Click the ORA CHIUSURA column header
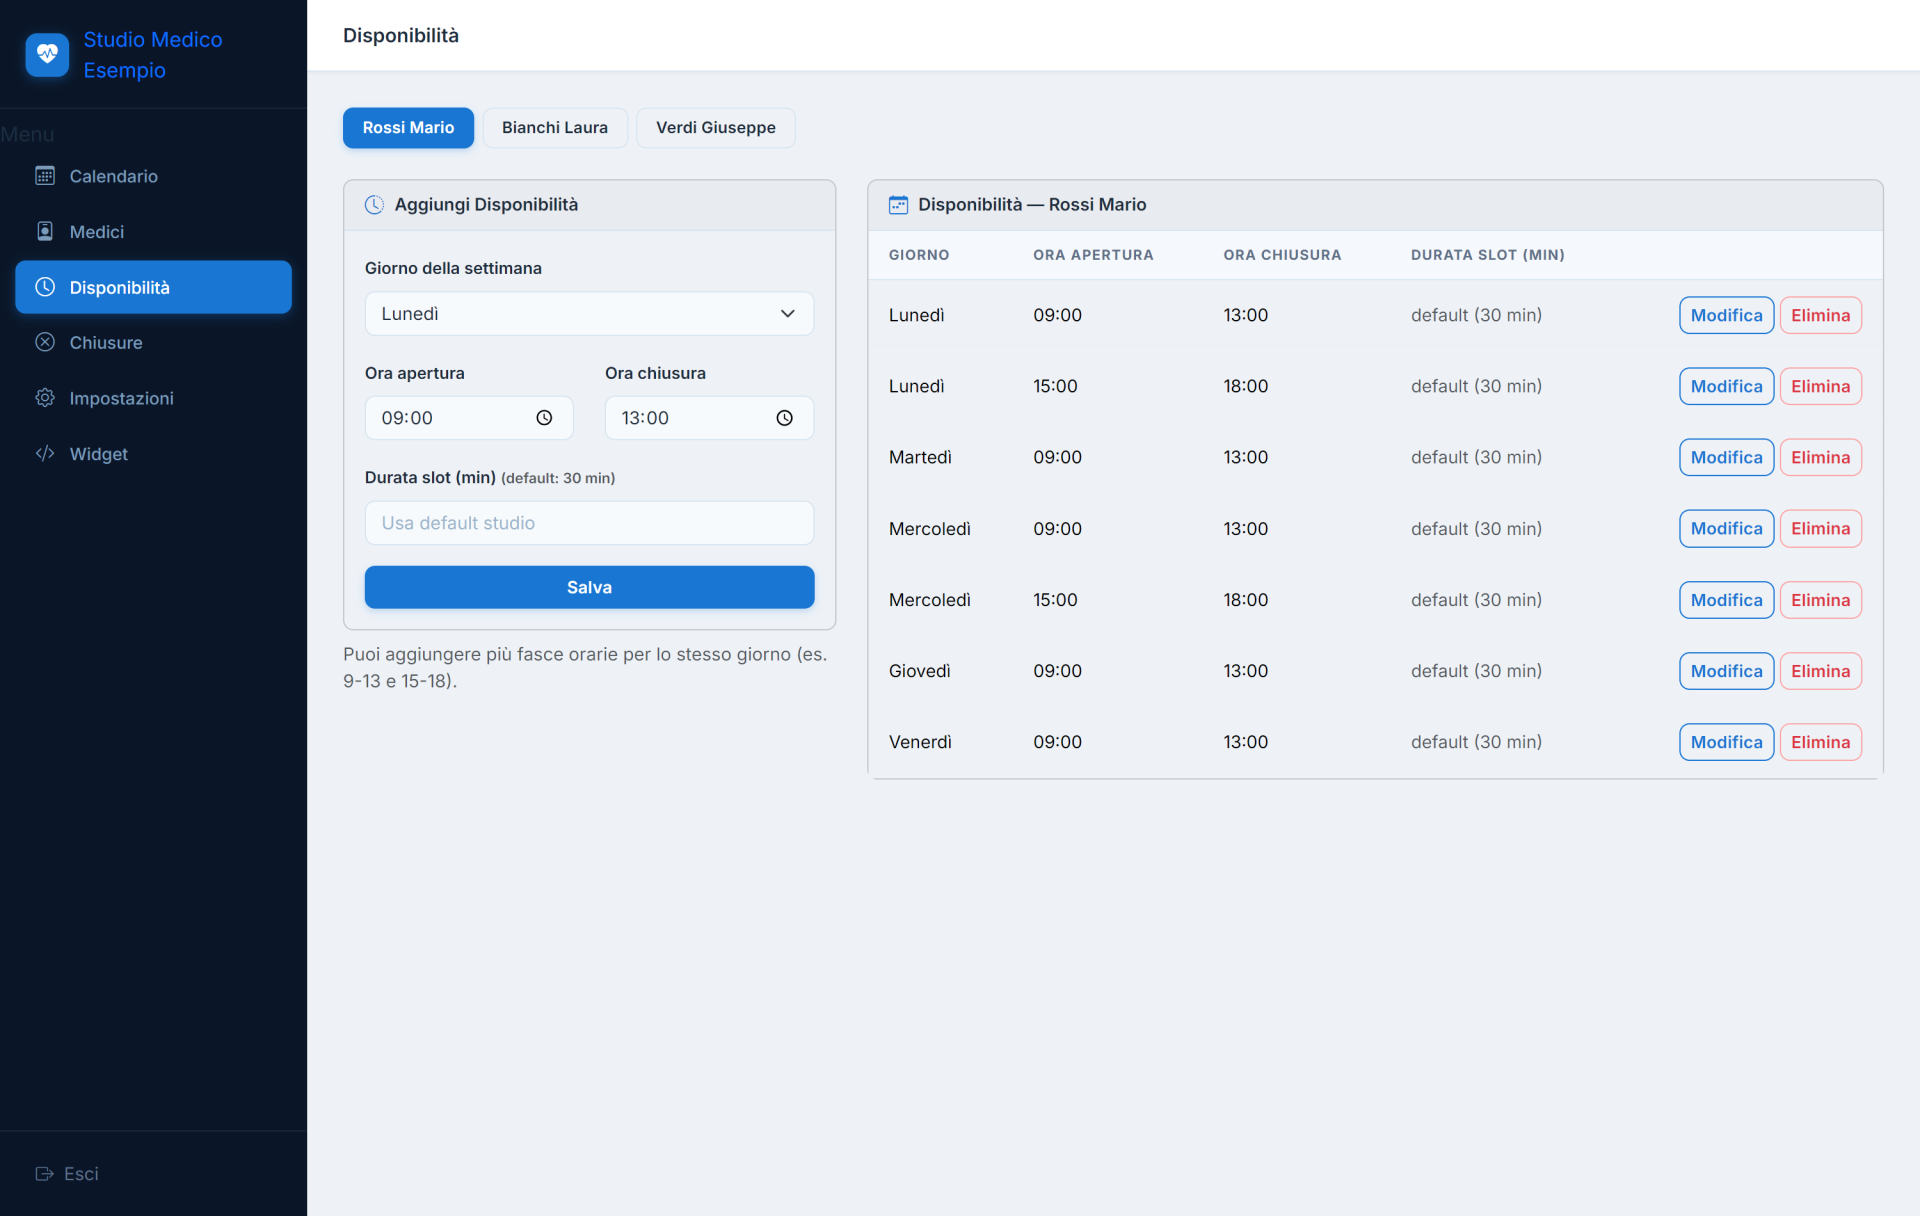This screenshot has height=1216, width=1920. tap(1282, 255)
